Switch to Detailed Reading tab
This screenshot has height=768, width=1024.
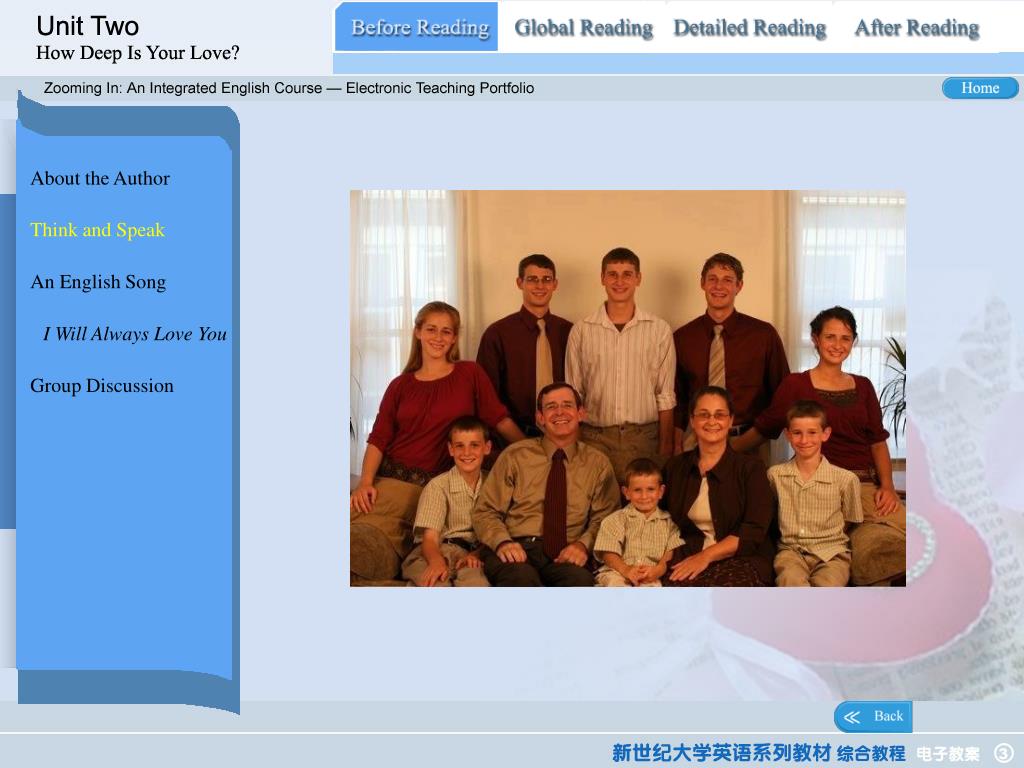750,28
